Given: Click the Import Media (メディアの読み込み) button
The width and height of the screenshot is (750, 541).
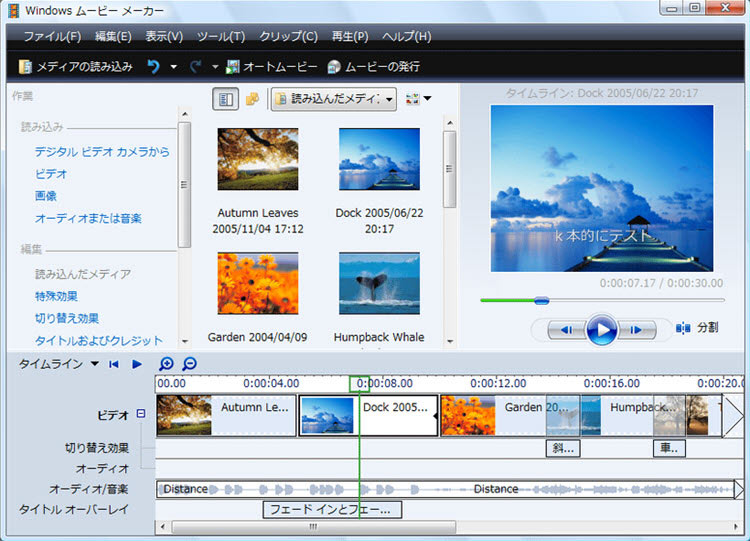Looking at the screenshot, I should click(76, 66).
